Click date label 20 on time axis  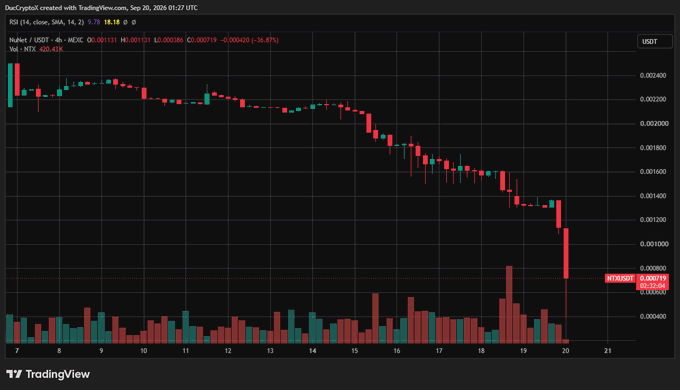pos(566,351)
